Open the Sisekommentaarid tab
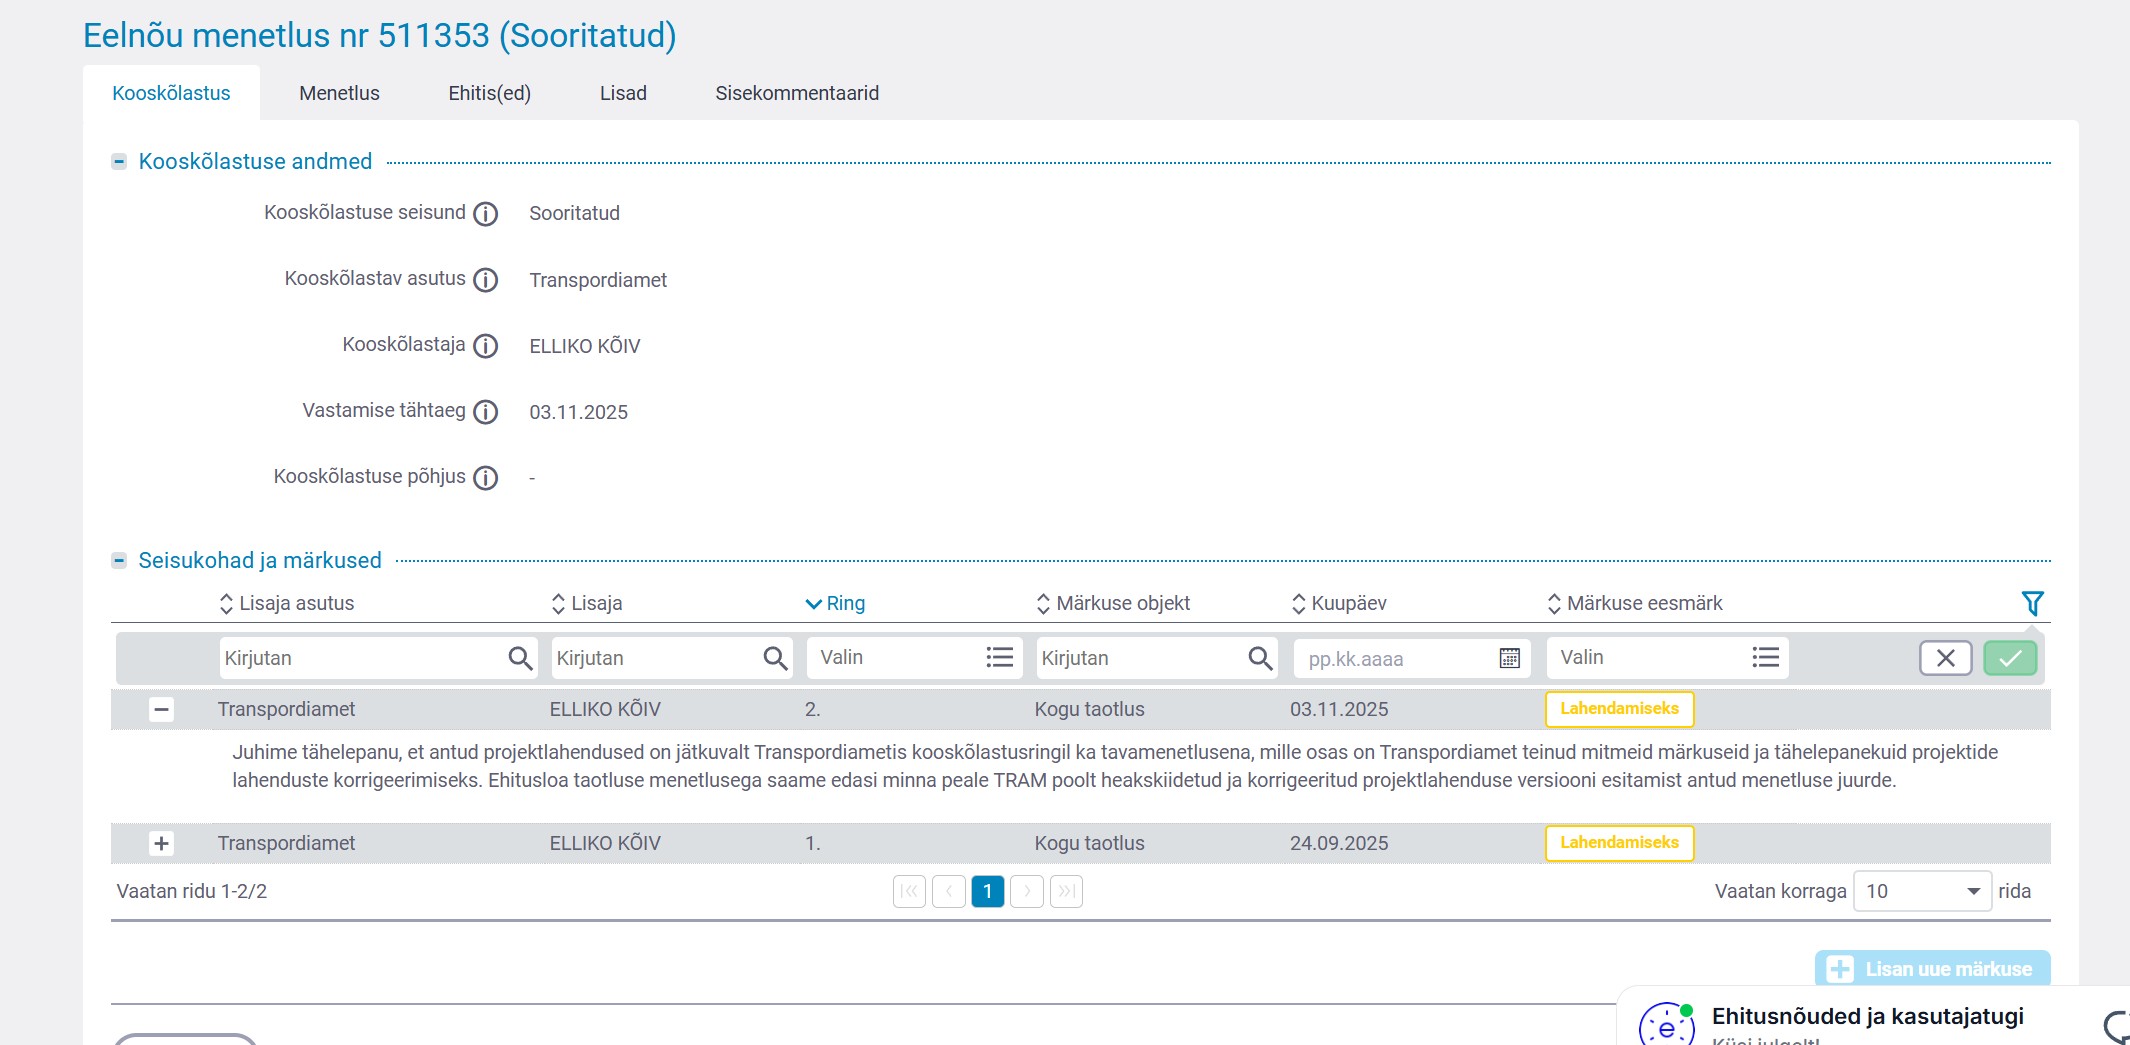 click(x=797, y=93)
